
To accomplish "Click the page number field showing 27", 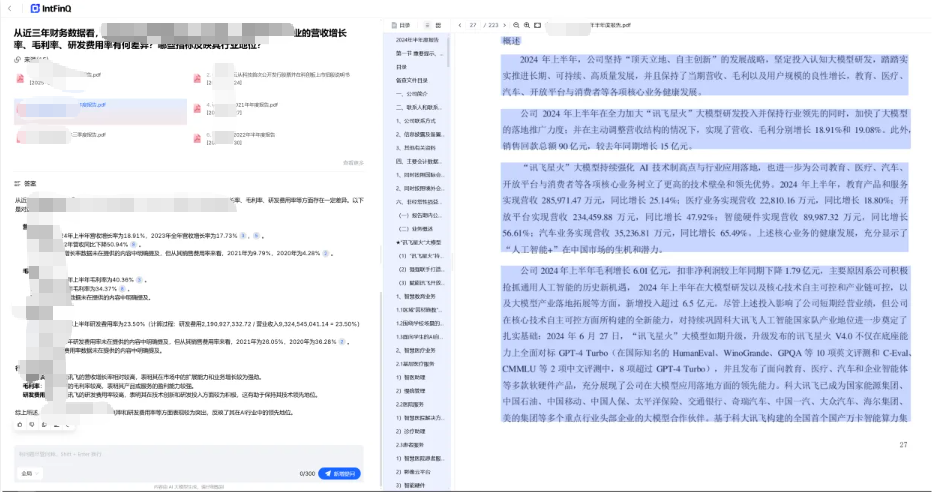I will (473, 25).
